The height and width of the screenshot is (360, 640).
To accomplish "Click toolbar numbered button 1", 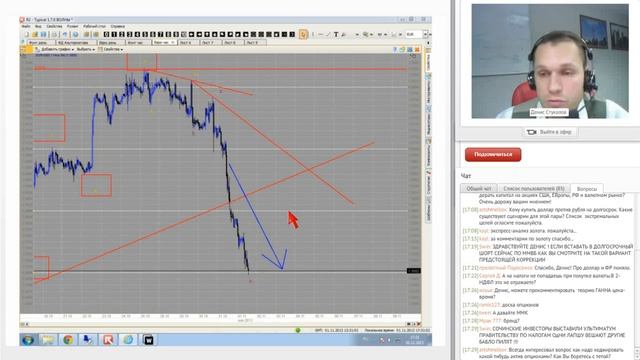I will pyautogui.click(x=114, y=35).
